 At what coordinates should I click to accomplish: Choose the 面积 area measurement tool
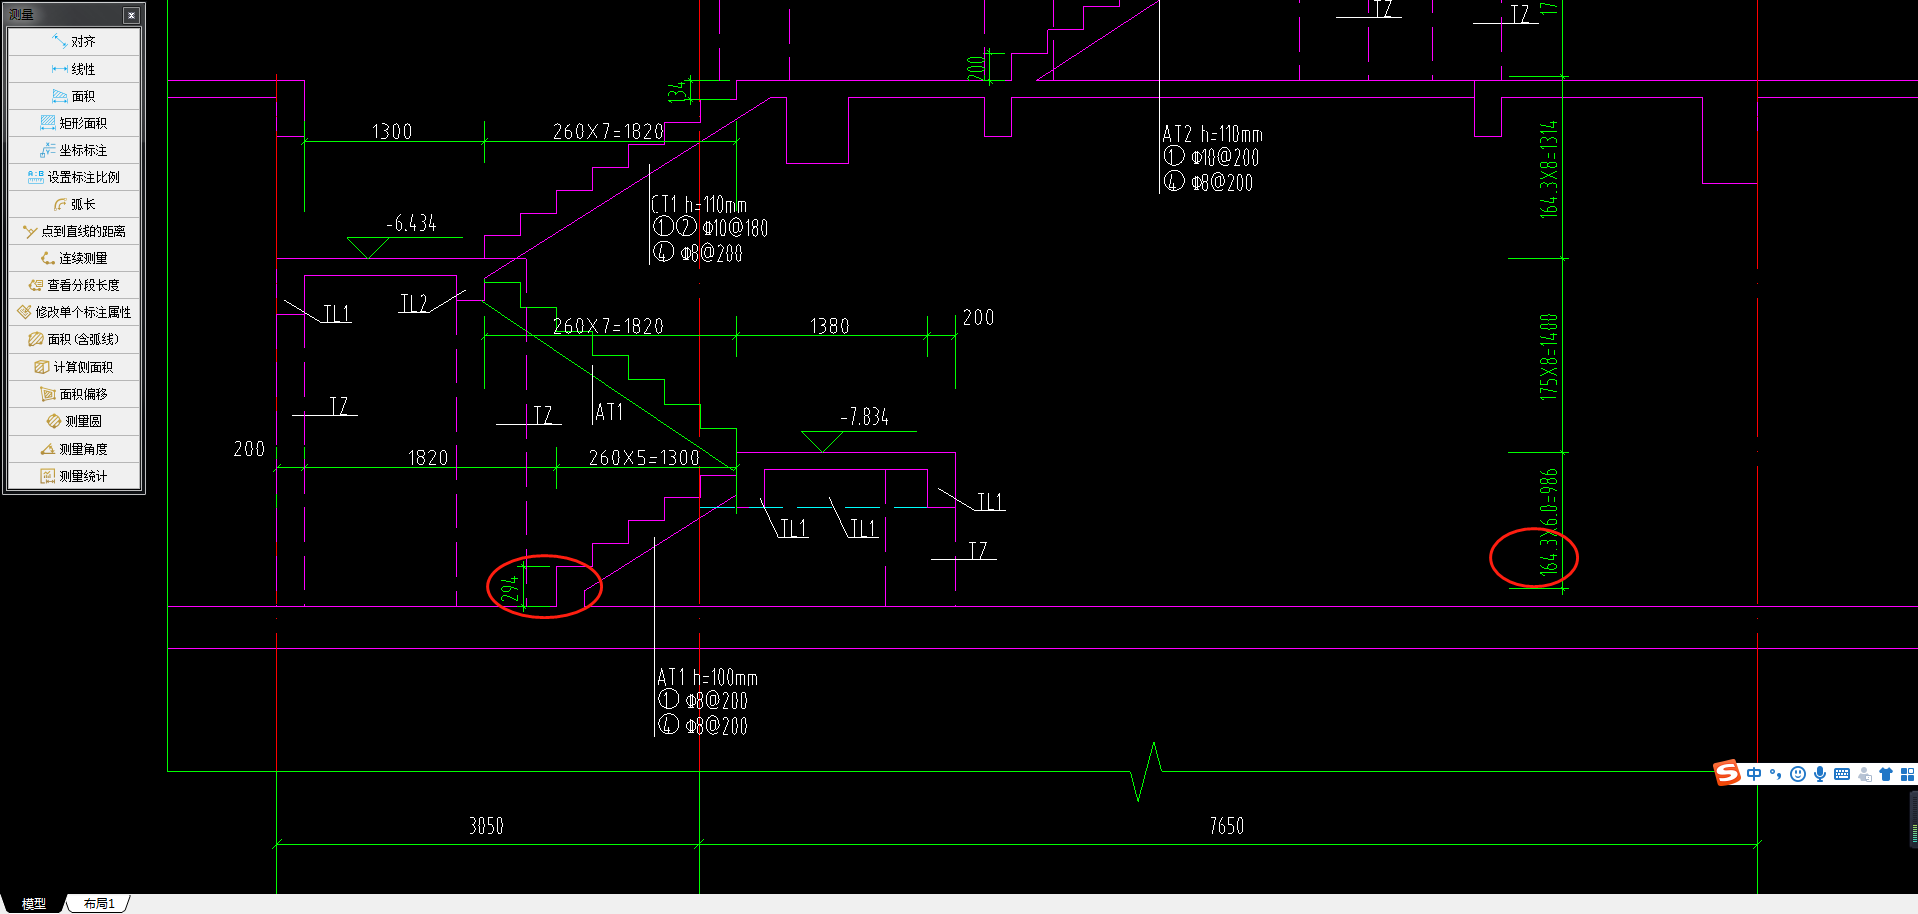pos(74,96)
